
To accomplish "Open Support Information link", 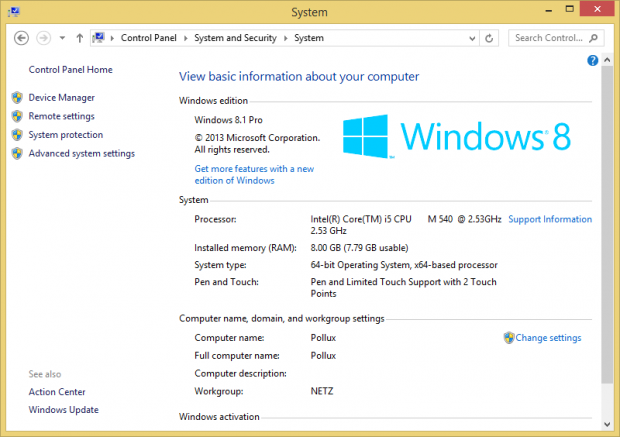I will (550, 219).
